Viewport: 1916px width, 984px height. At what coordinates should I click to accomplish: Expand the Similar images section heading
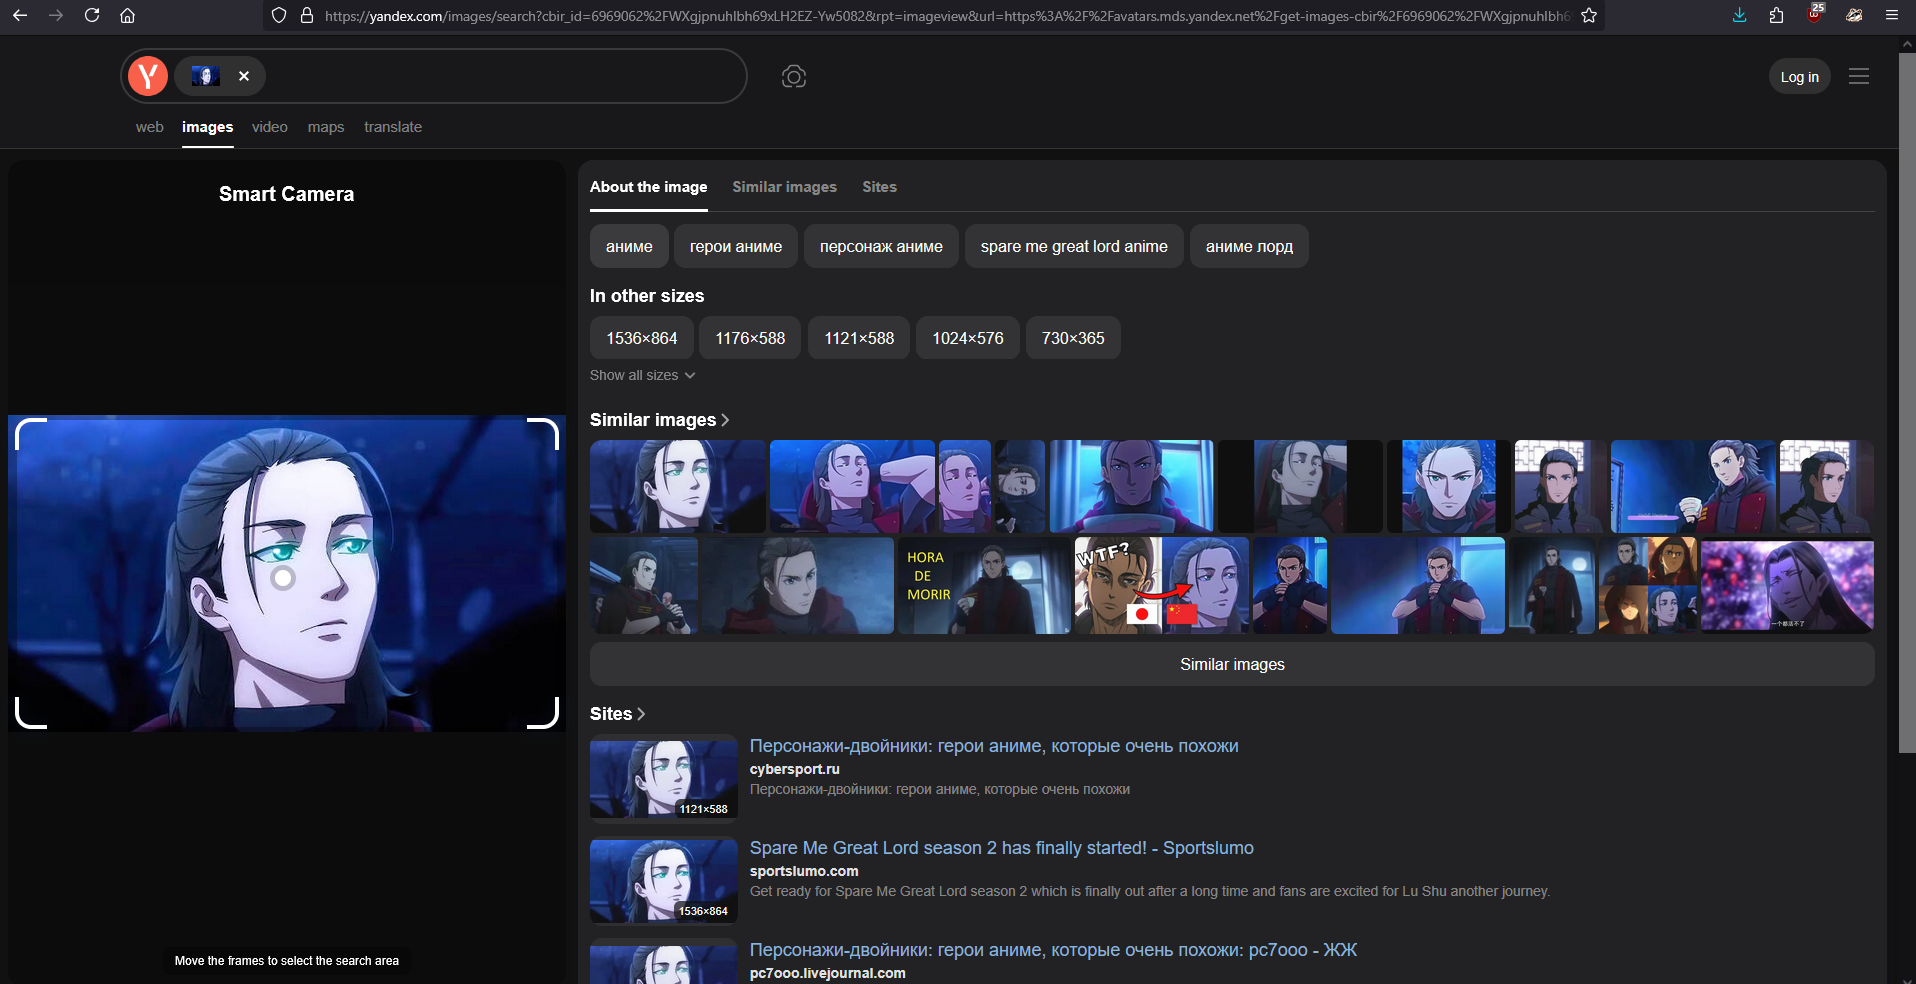point(659,420)
